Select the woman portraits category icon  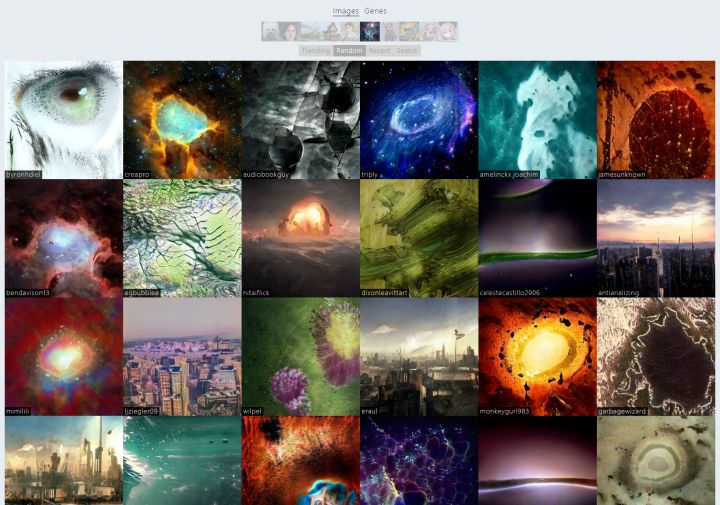291,32
